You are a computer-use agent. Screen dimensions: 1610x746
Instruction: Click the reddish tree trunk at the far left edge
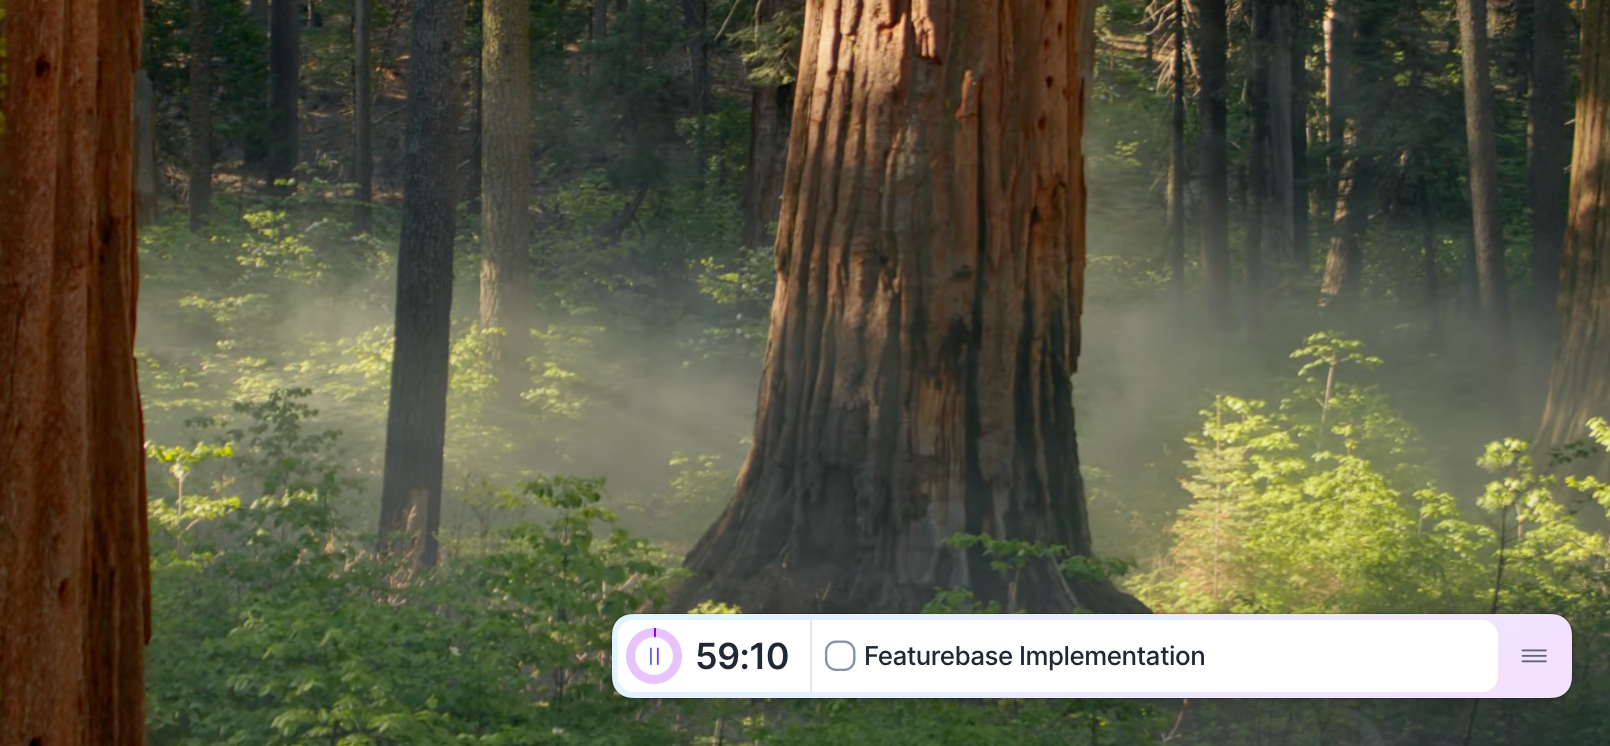(70, 370)
